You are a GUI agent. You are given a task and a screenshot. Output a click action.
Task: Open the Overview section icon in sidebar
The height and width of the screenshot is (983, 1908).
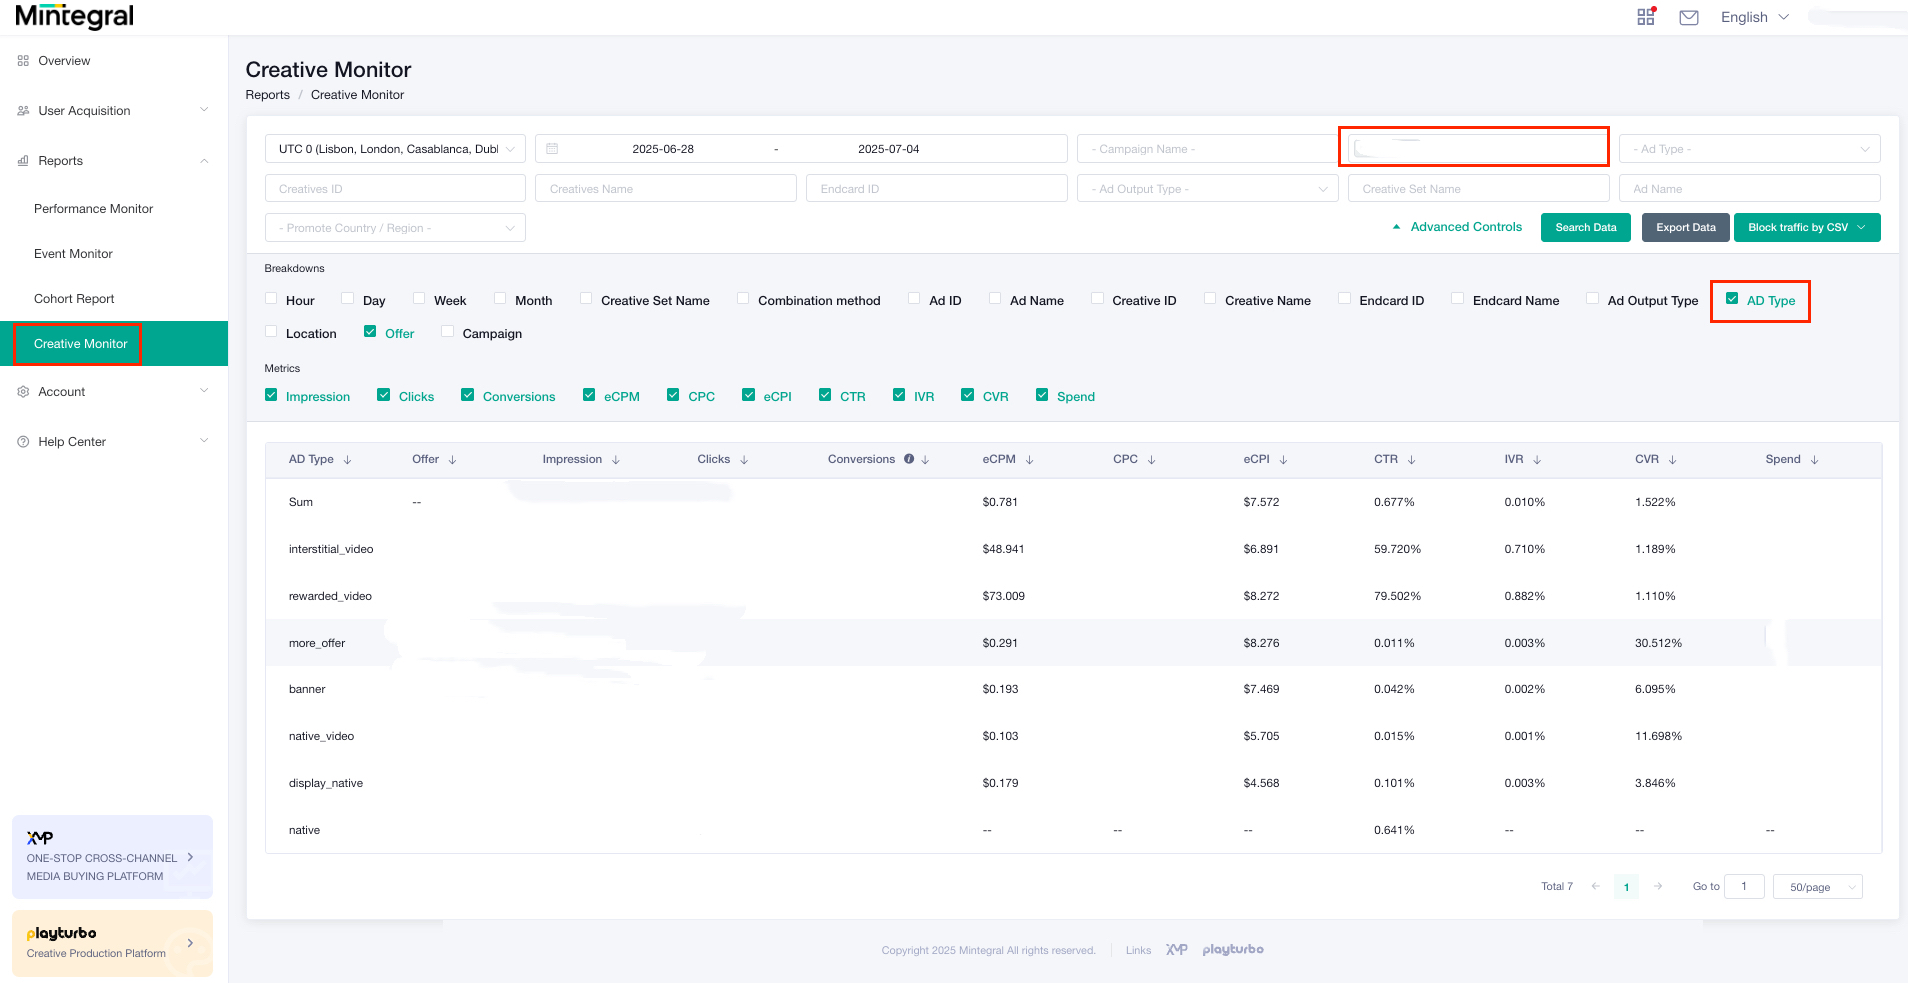pos(22,60)
